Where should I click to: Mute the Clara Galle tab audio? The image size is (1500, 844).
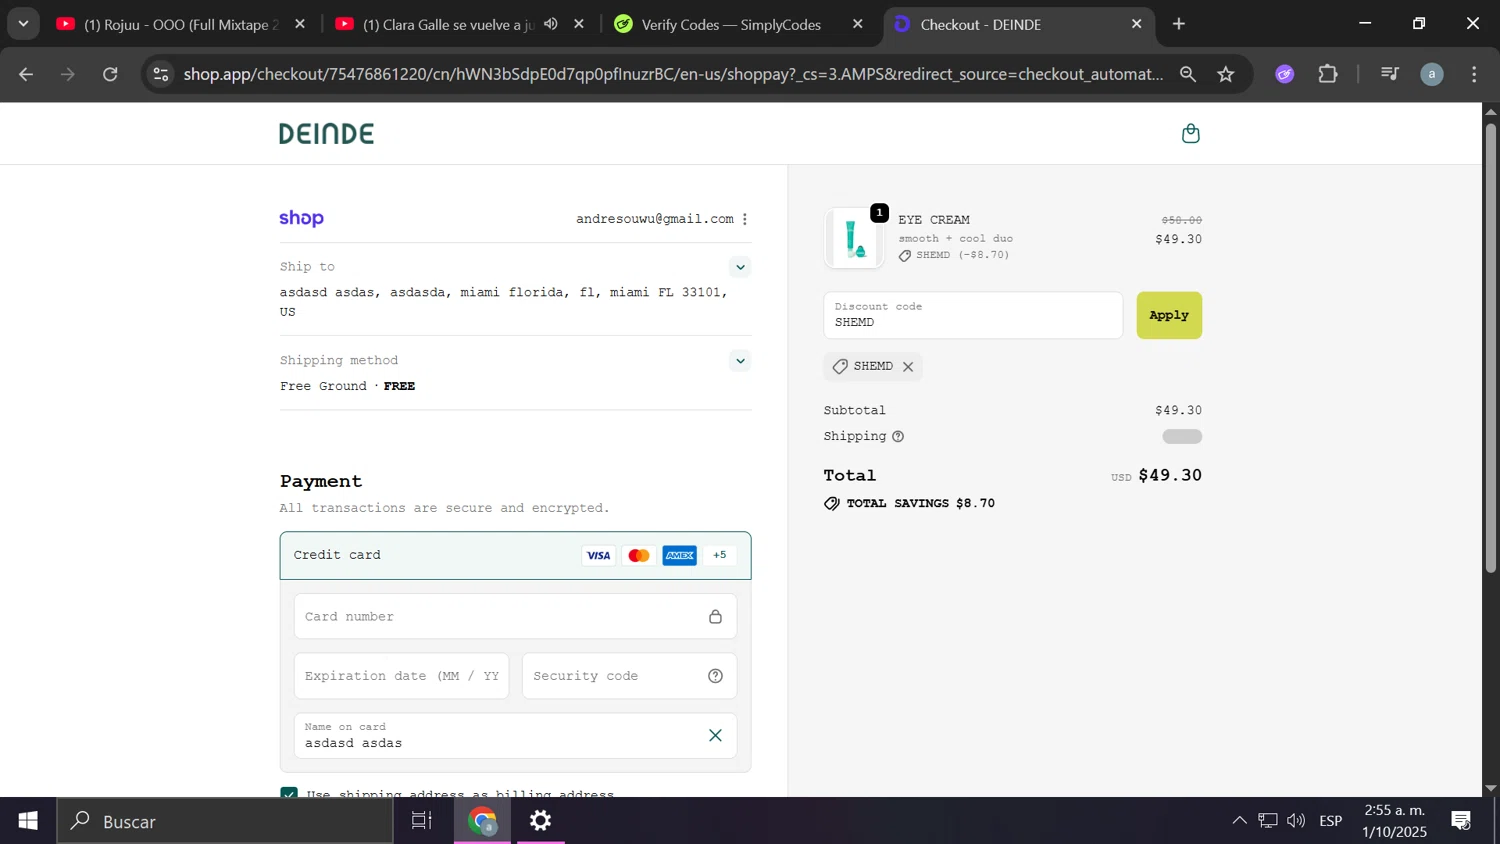click(x=551, y=24)
